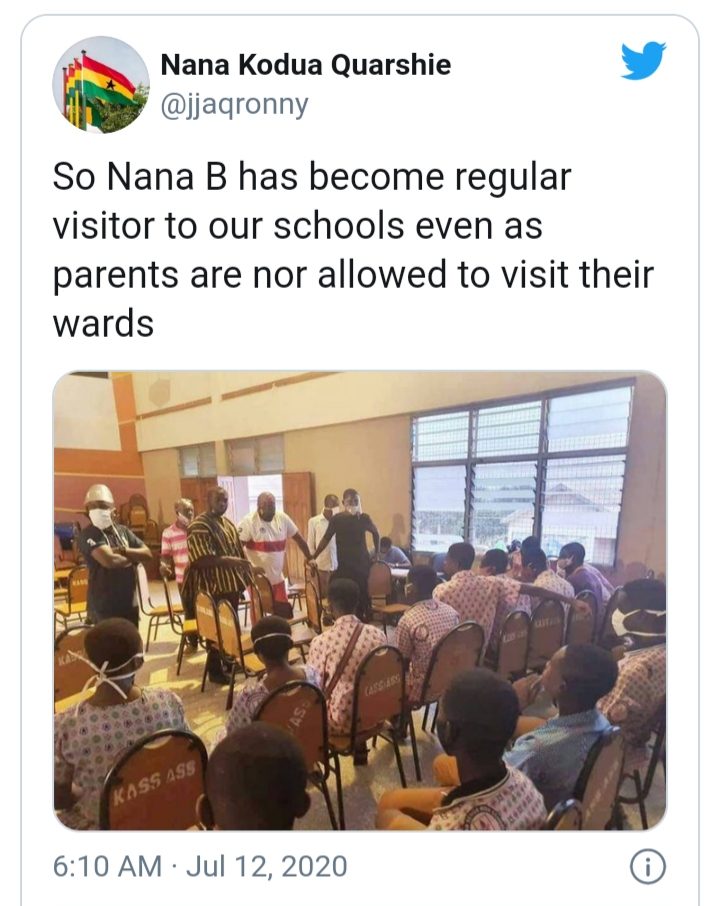Viewport: 720px width, 906px height.
Task: Open the 6:10 AM timestamp link
Action: coord(107,867)
